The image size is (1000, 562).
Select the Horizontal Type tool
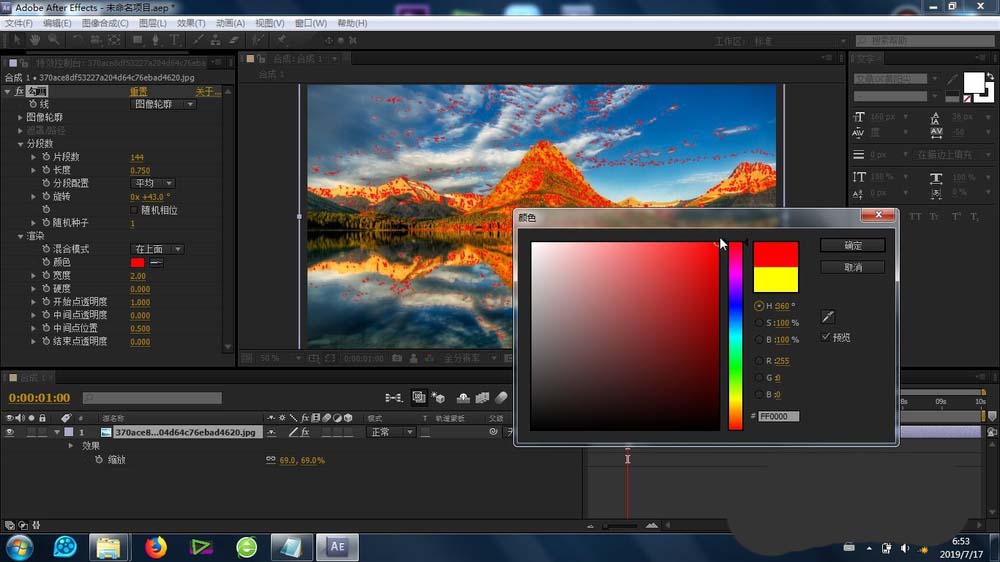click(x=174, y=40)
